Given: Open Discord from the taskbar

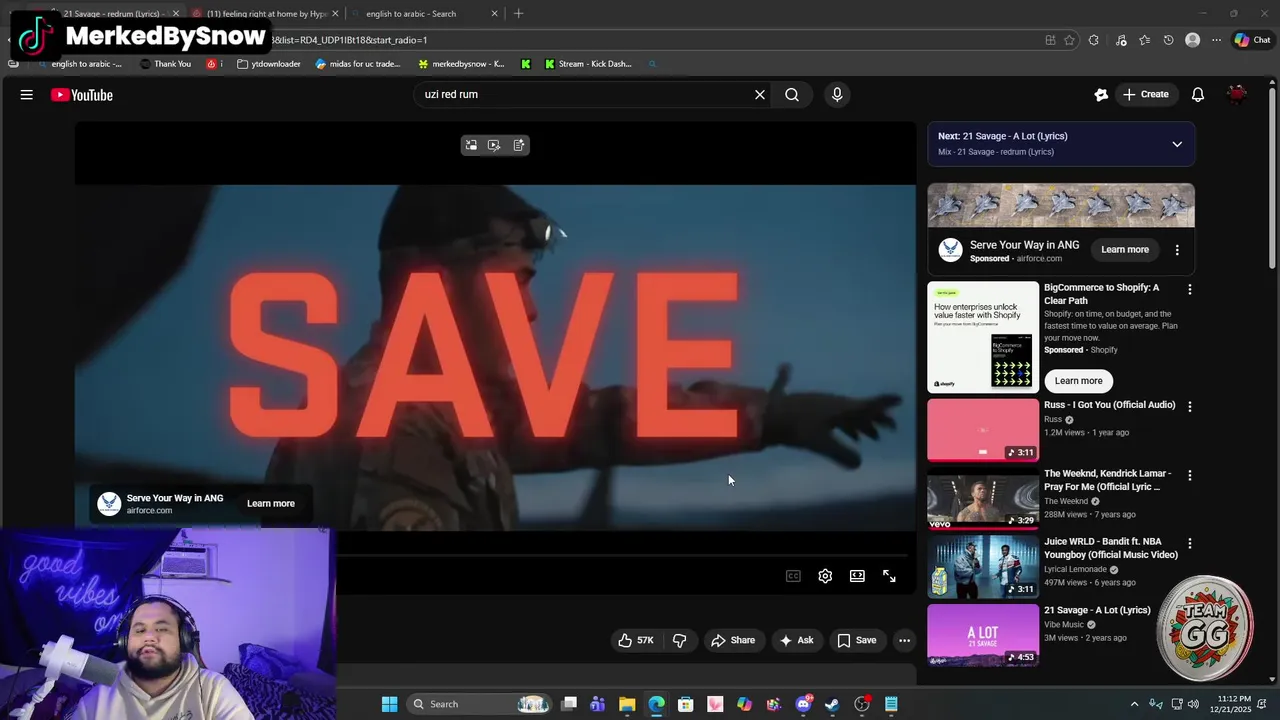Looking at the screenshot, I should pos(803,704).
